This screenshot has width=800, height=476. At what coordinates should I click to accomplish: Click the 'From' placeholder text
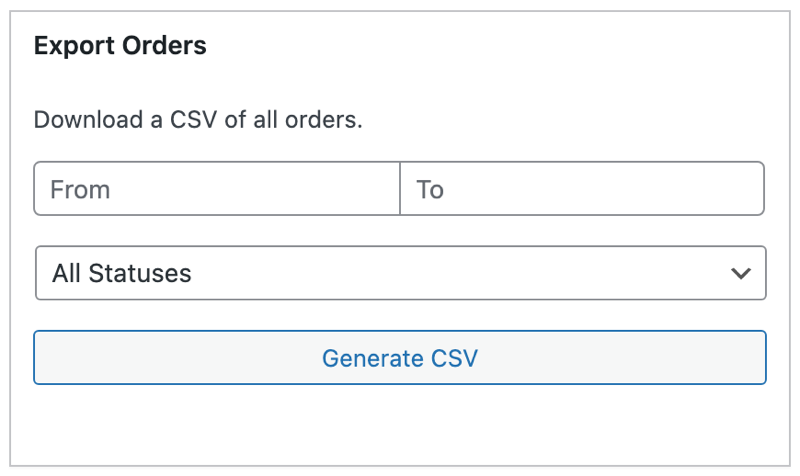80,189
